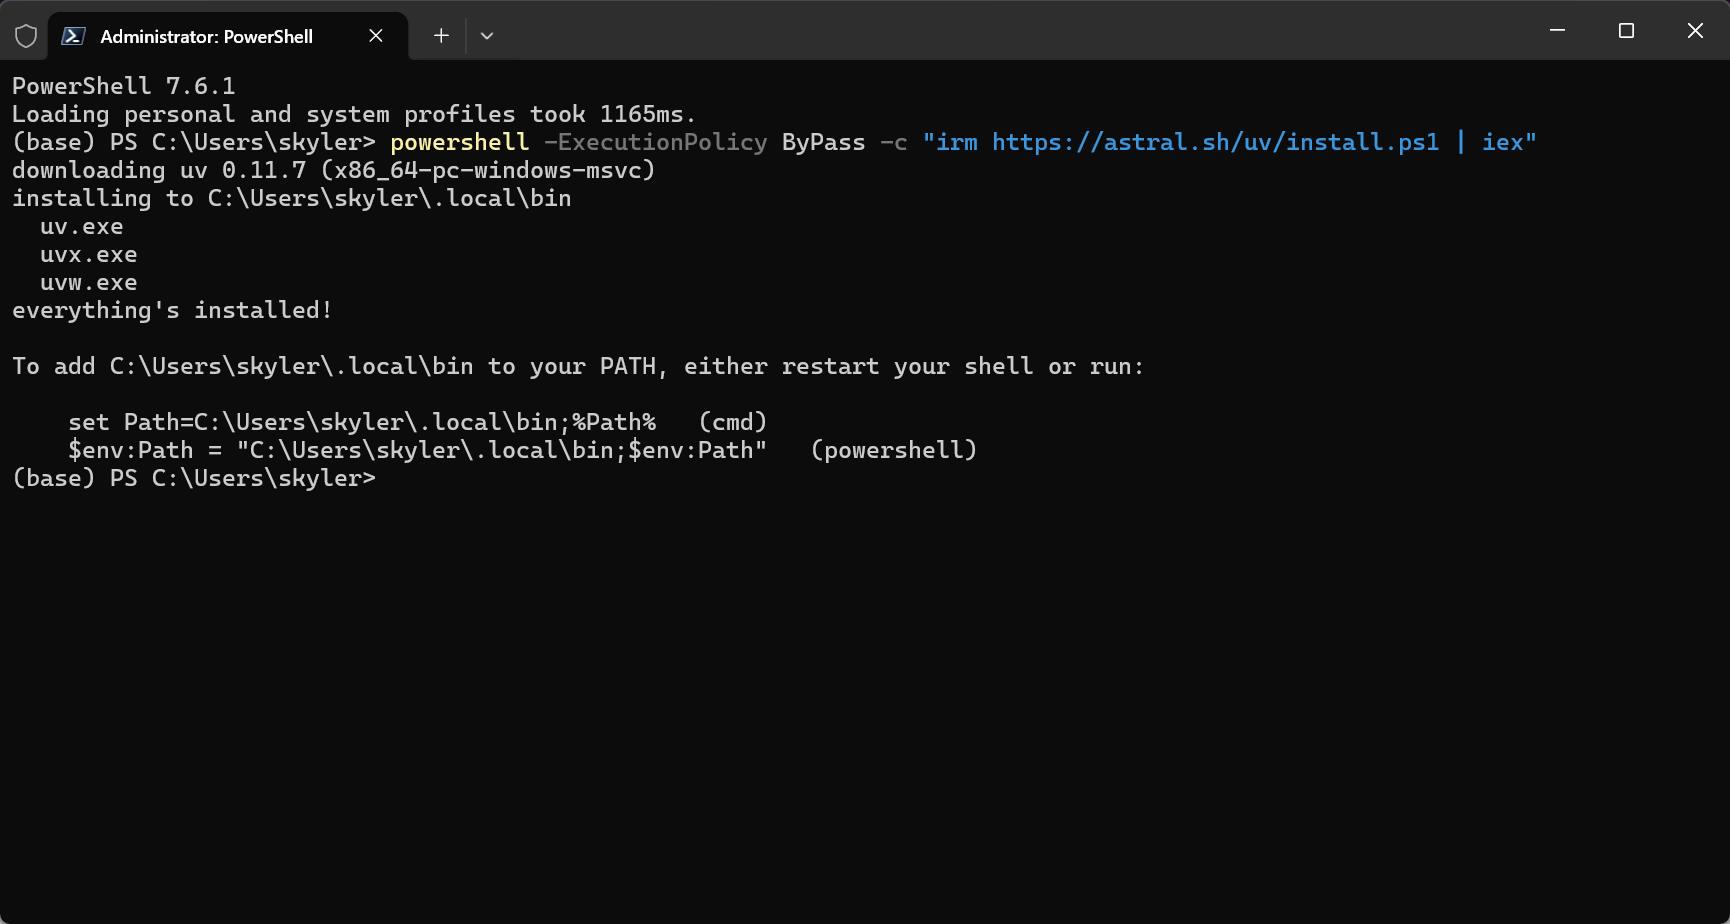
Task: Click the uvw.exe line in the output
Action: point(89,283)
